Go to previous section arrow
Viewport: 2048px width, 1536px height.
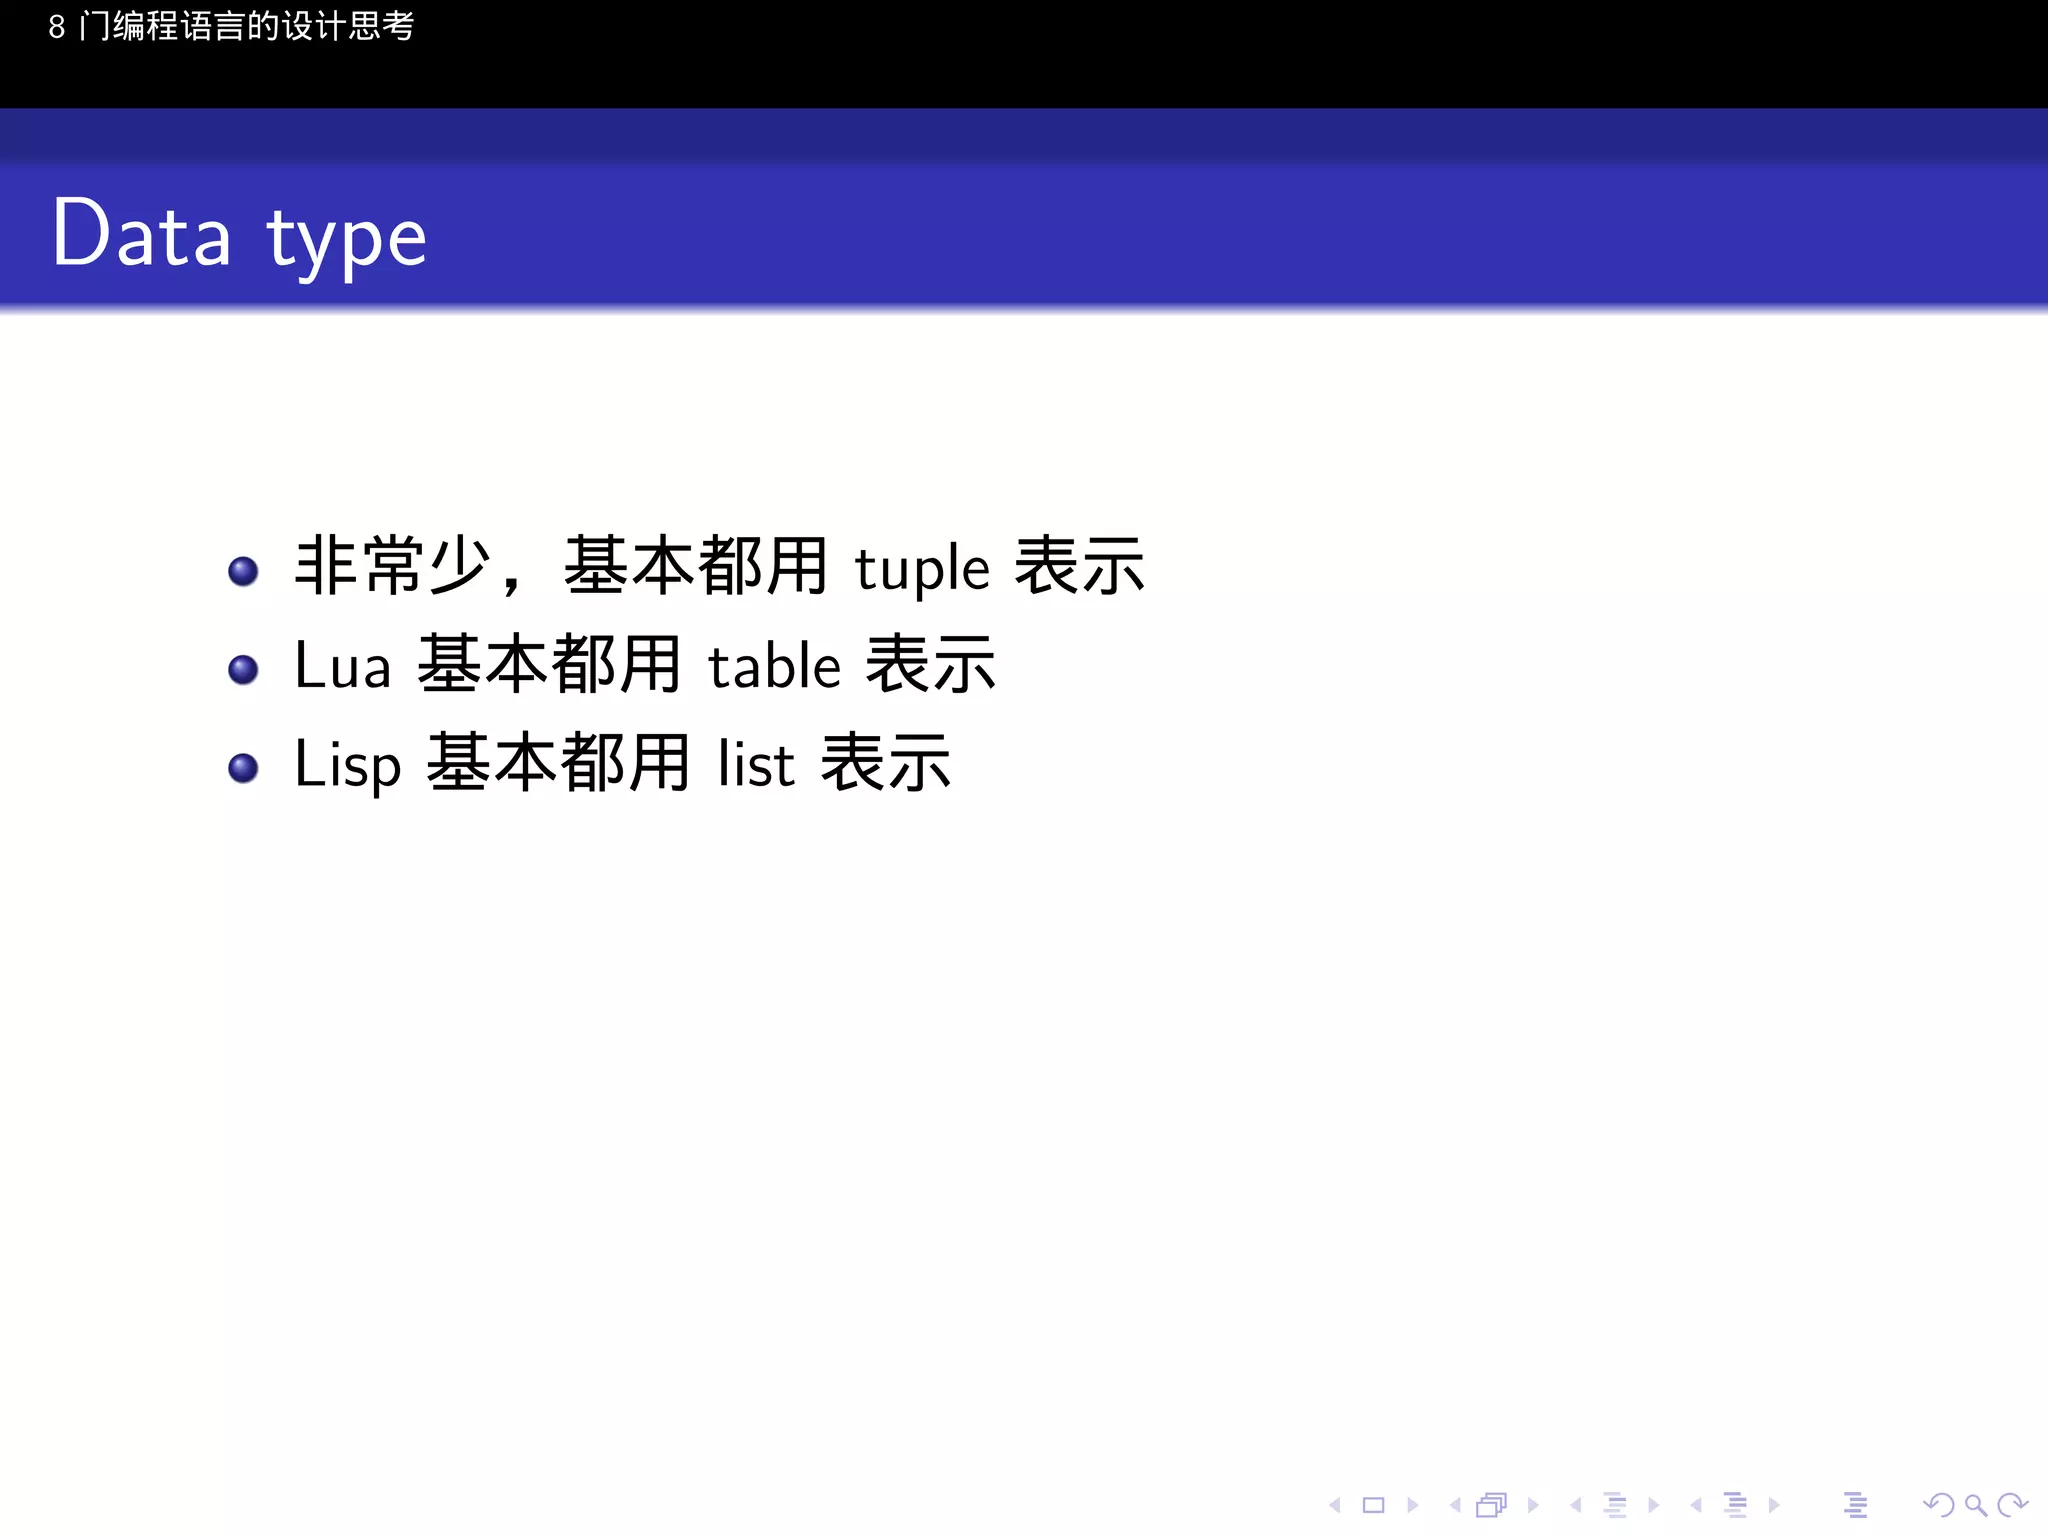(x=1696, y=1505)
